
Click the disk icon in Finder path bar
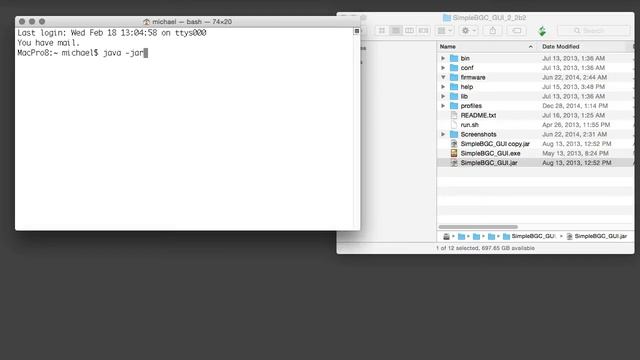tap(447, 236)
